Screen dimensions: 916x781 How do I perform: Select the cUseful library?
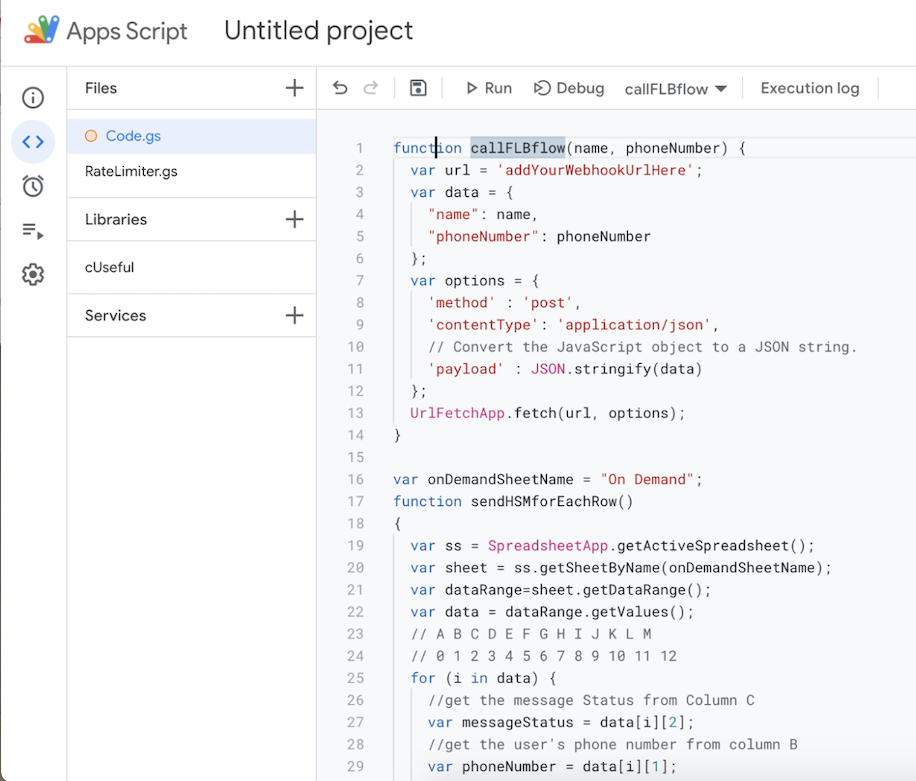(x=109, y=267)
